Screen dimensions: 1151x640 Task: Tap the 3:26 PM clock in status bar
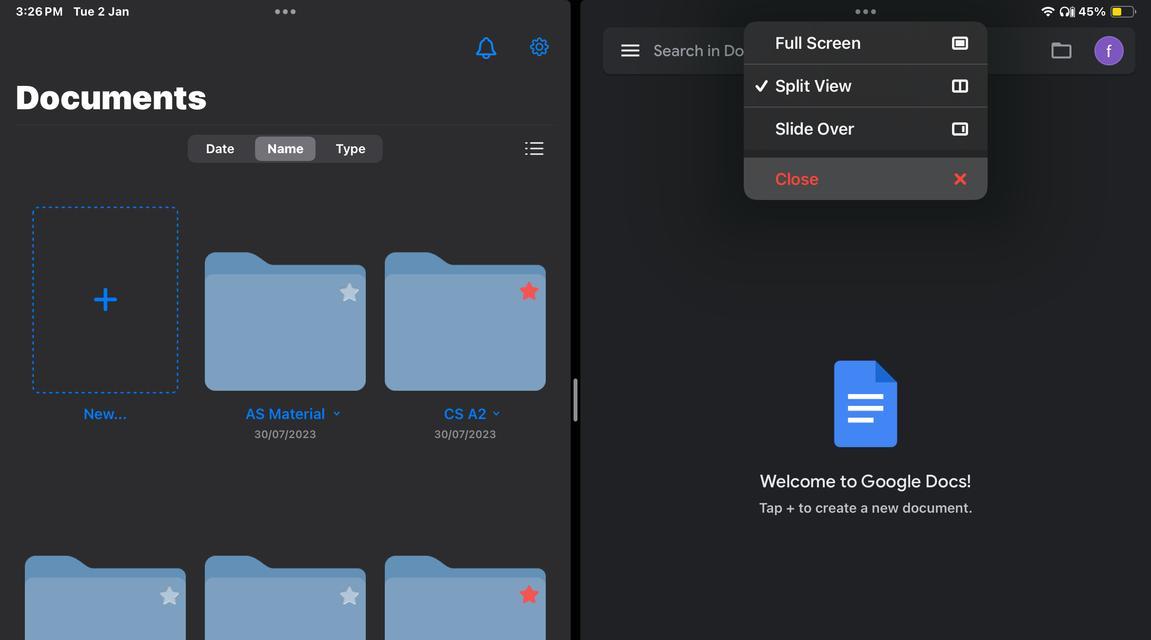coord(39,12)
